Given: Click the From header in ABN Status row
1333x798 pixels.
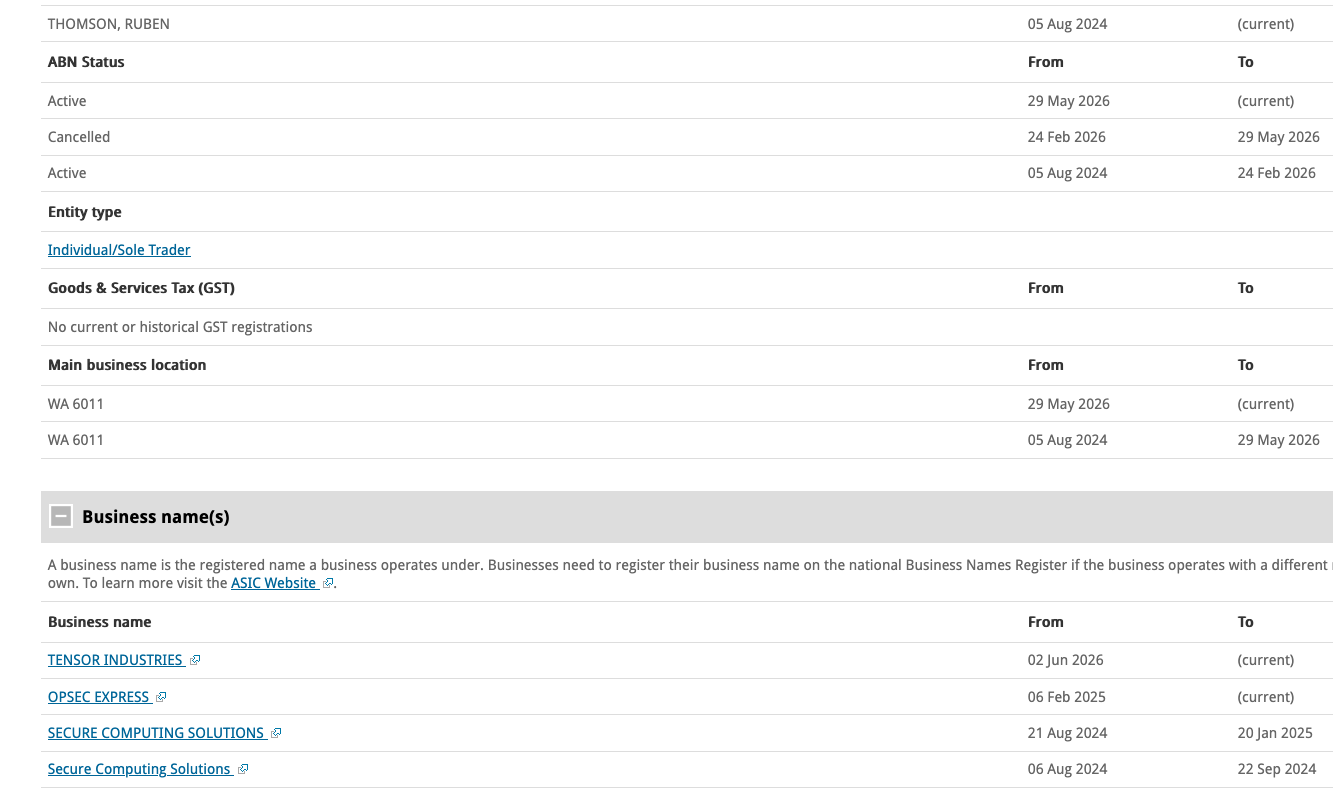Looking at the screenshot, I should click(x=1046, y=62).
